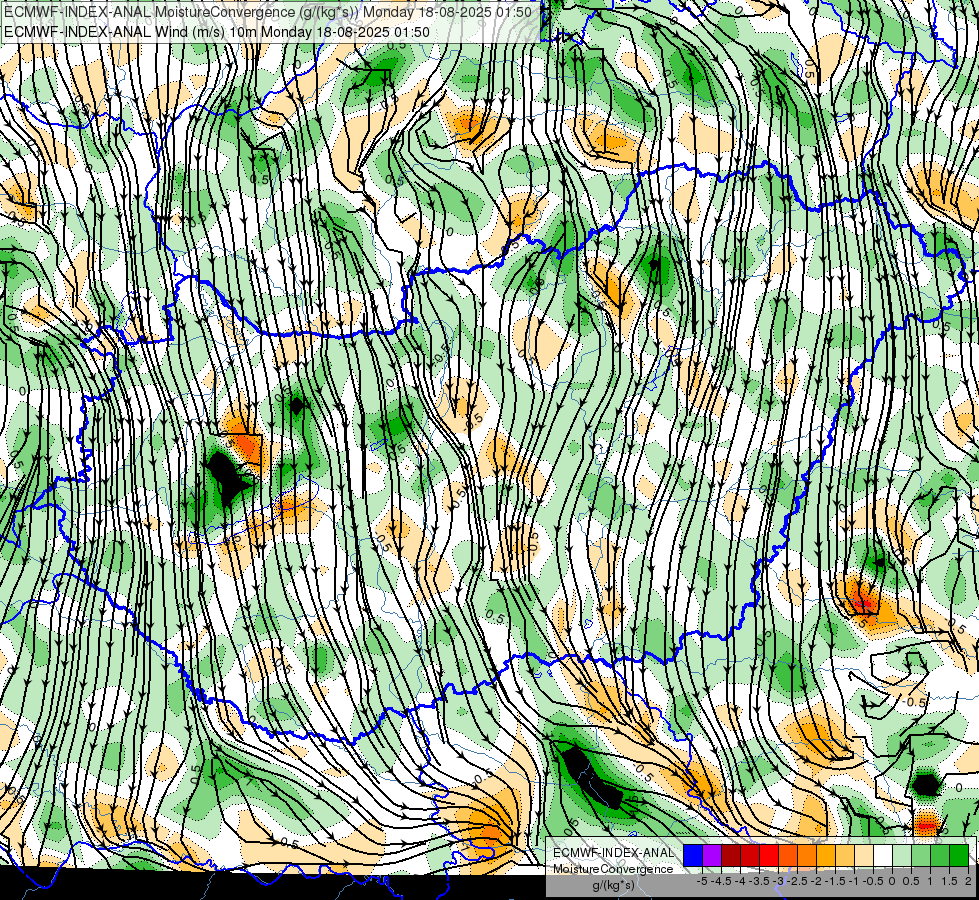Click the 2 tick label at the legend's end

[x=968, y=881]
